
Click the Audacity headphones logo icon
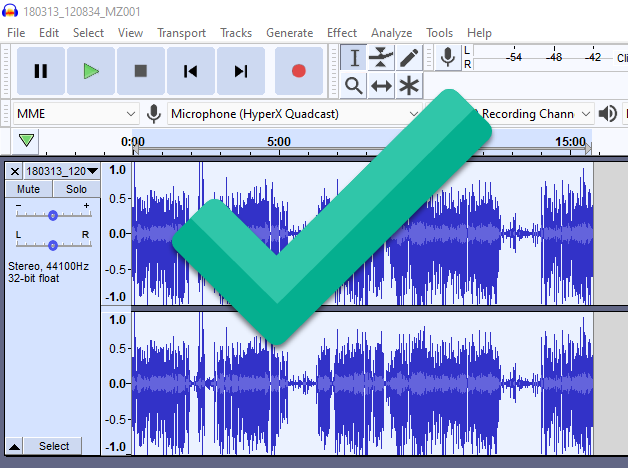(x=10, y=10)
